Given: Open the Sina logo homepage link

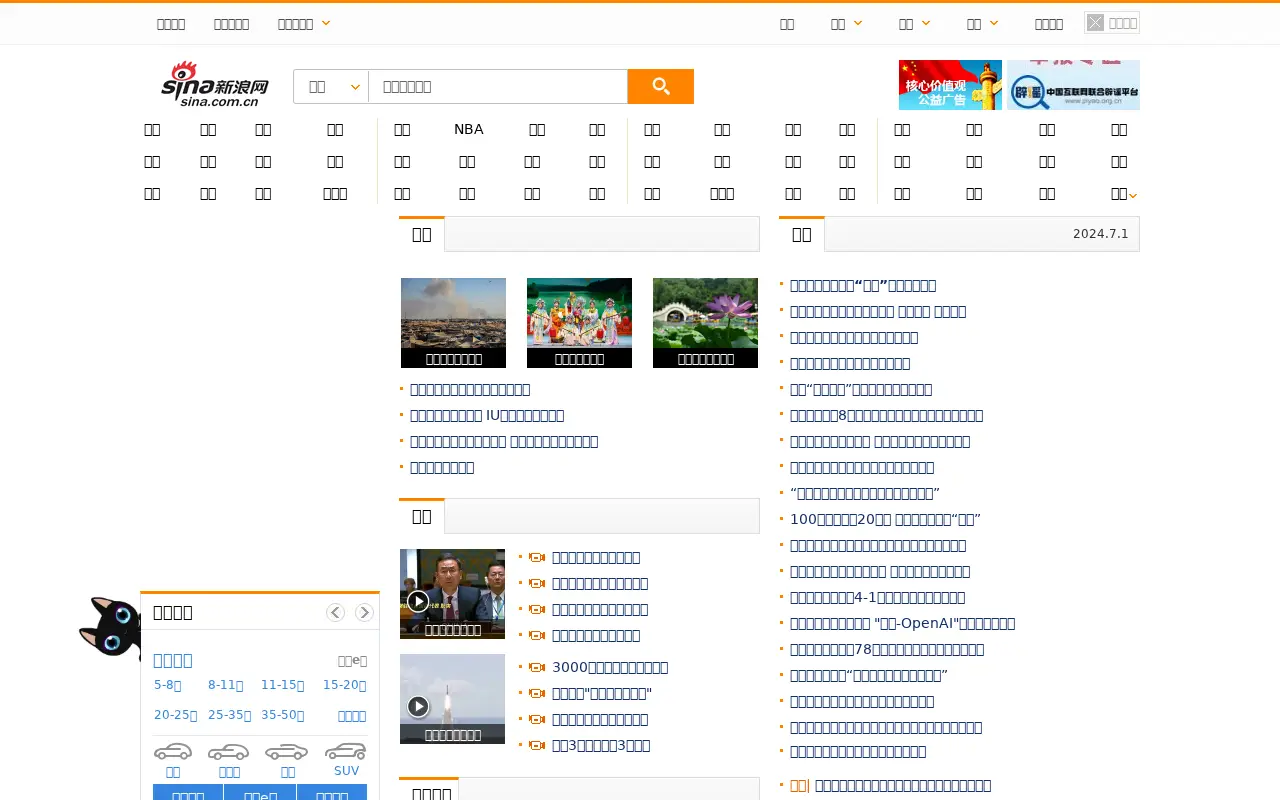Looking at the screenshot, I should pos(215,84).
